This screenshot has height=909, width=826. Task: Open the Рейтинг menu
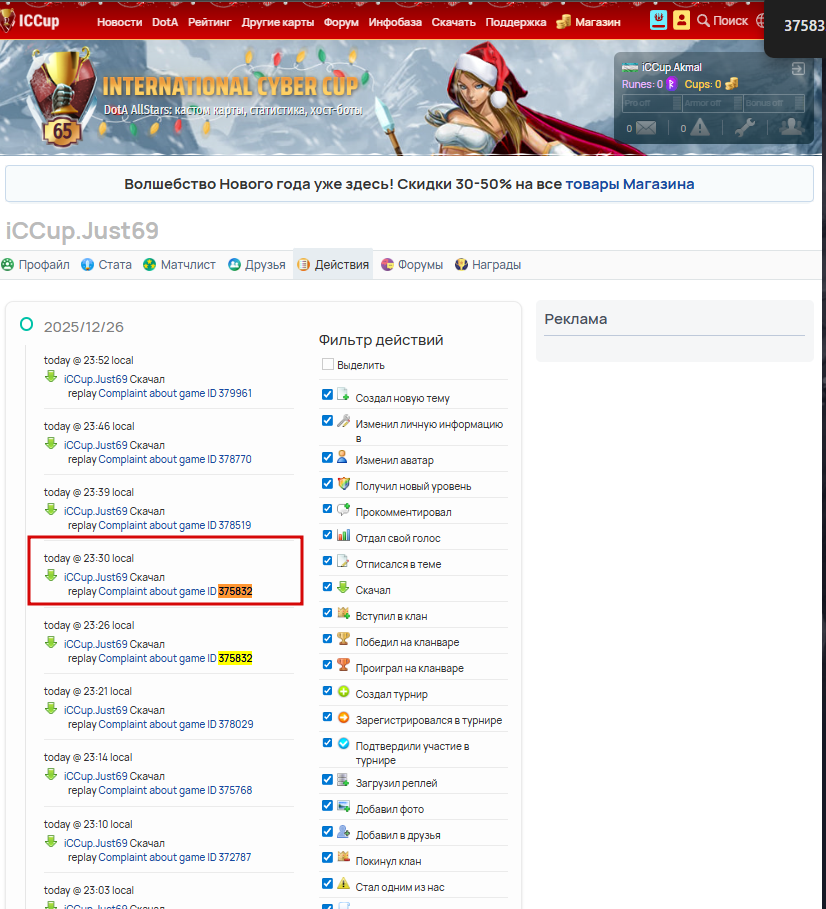tap(209, 22)
